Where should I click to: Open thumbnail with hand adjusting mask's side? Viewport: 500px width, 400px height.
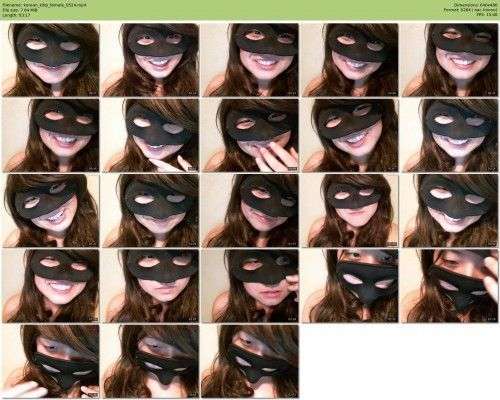(x=250, y=286)
